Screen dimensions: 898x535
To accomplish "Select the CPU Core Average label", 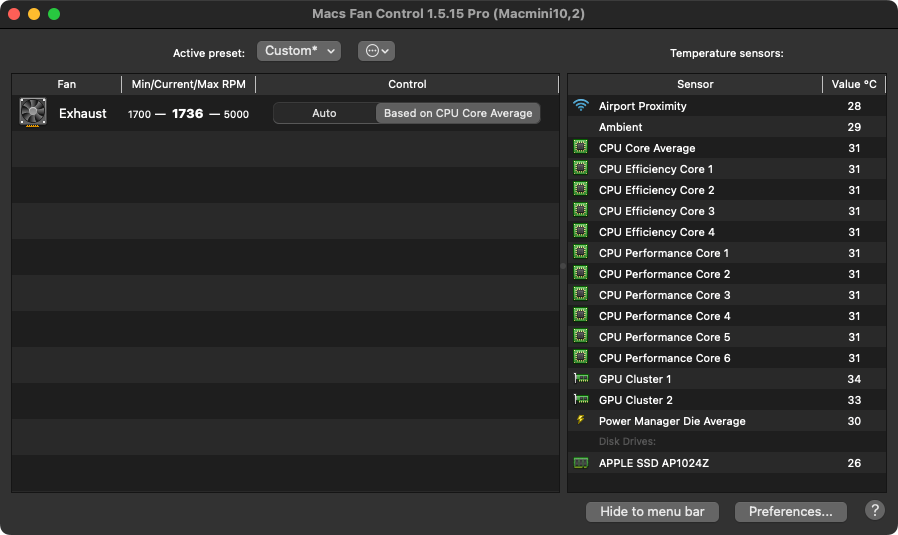I will (647, 148).
